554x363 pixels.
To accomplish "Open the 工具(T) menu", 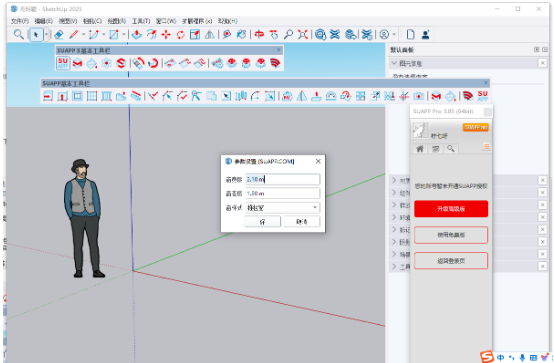I will (x=141, y=21).
